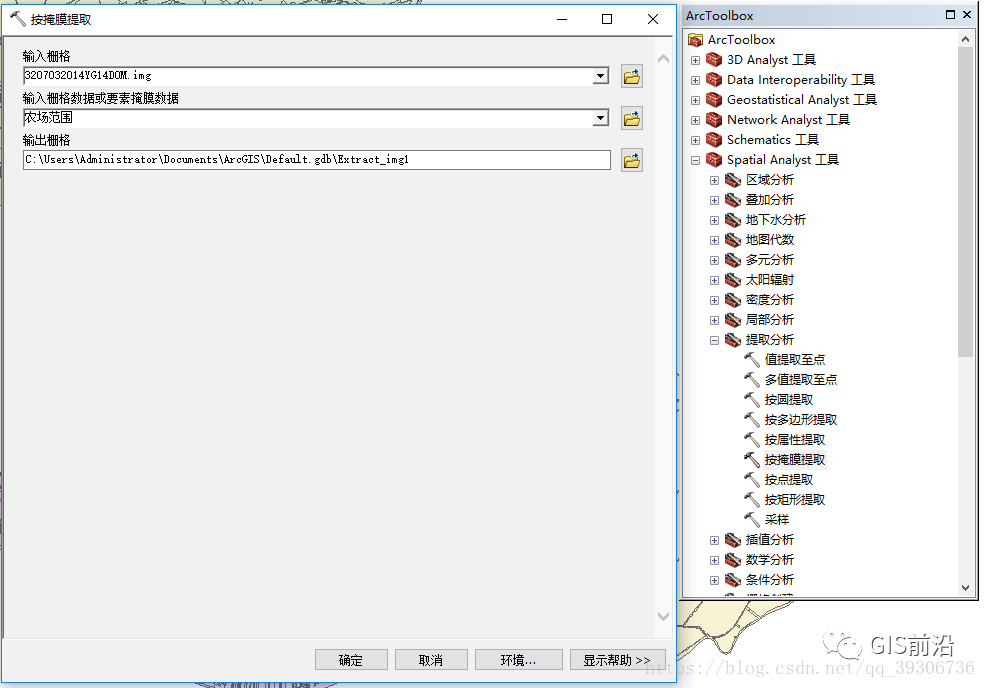Select the 按掩膜提取 tool label

tap(795, 460)
